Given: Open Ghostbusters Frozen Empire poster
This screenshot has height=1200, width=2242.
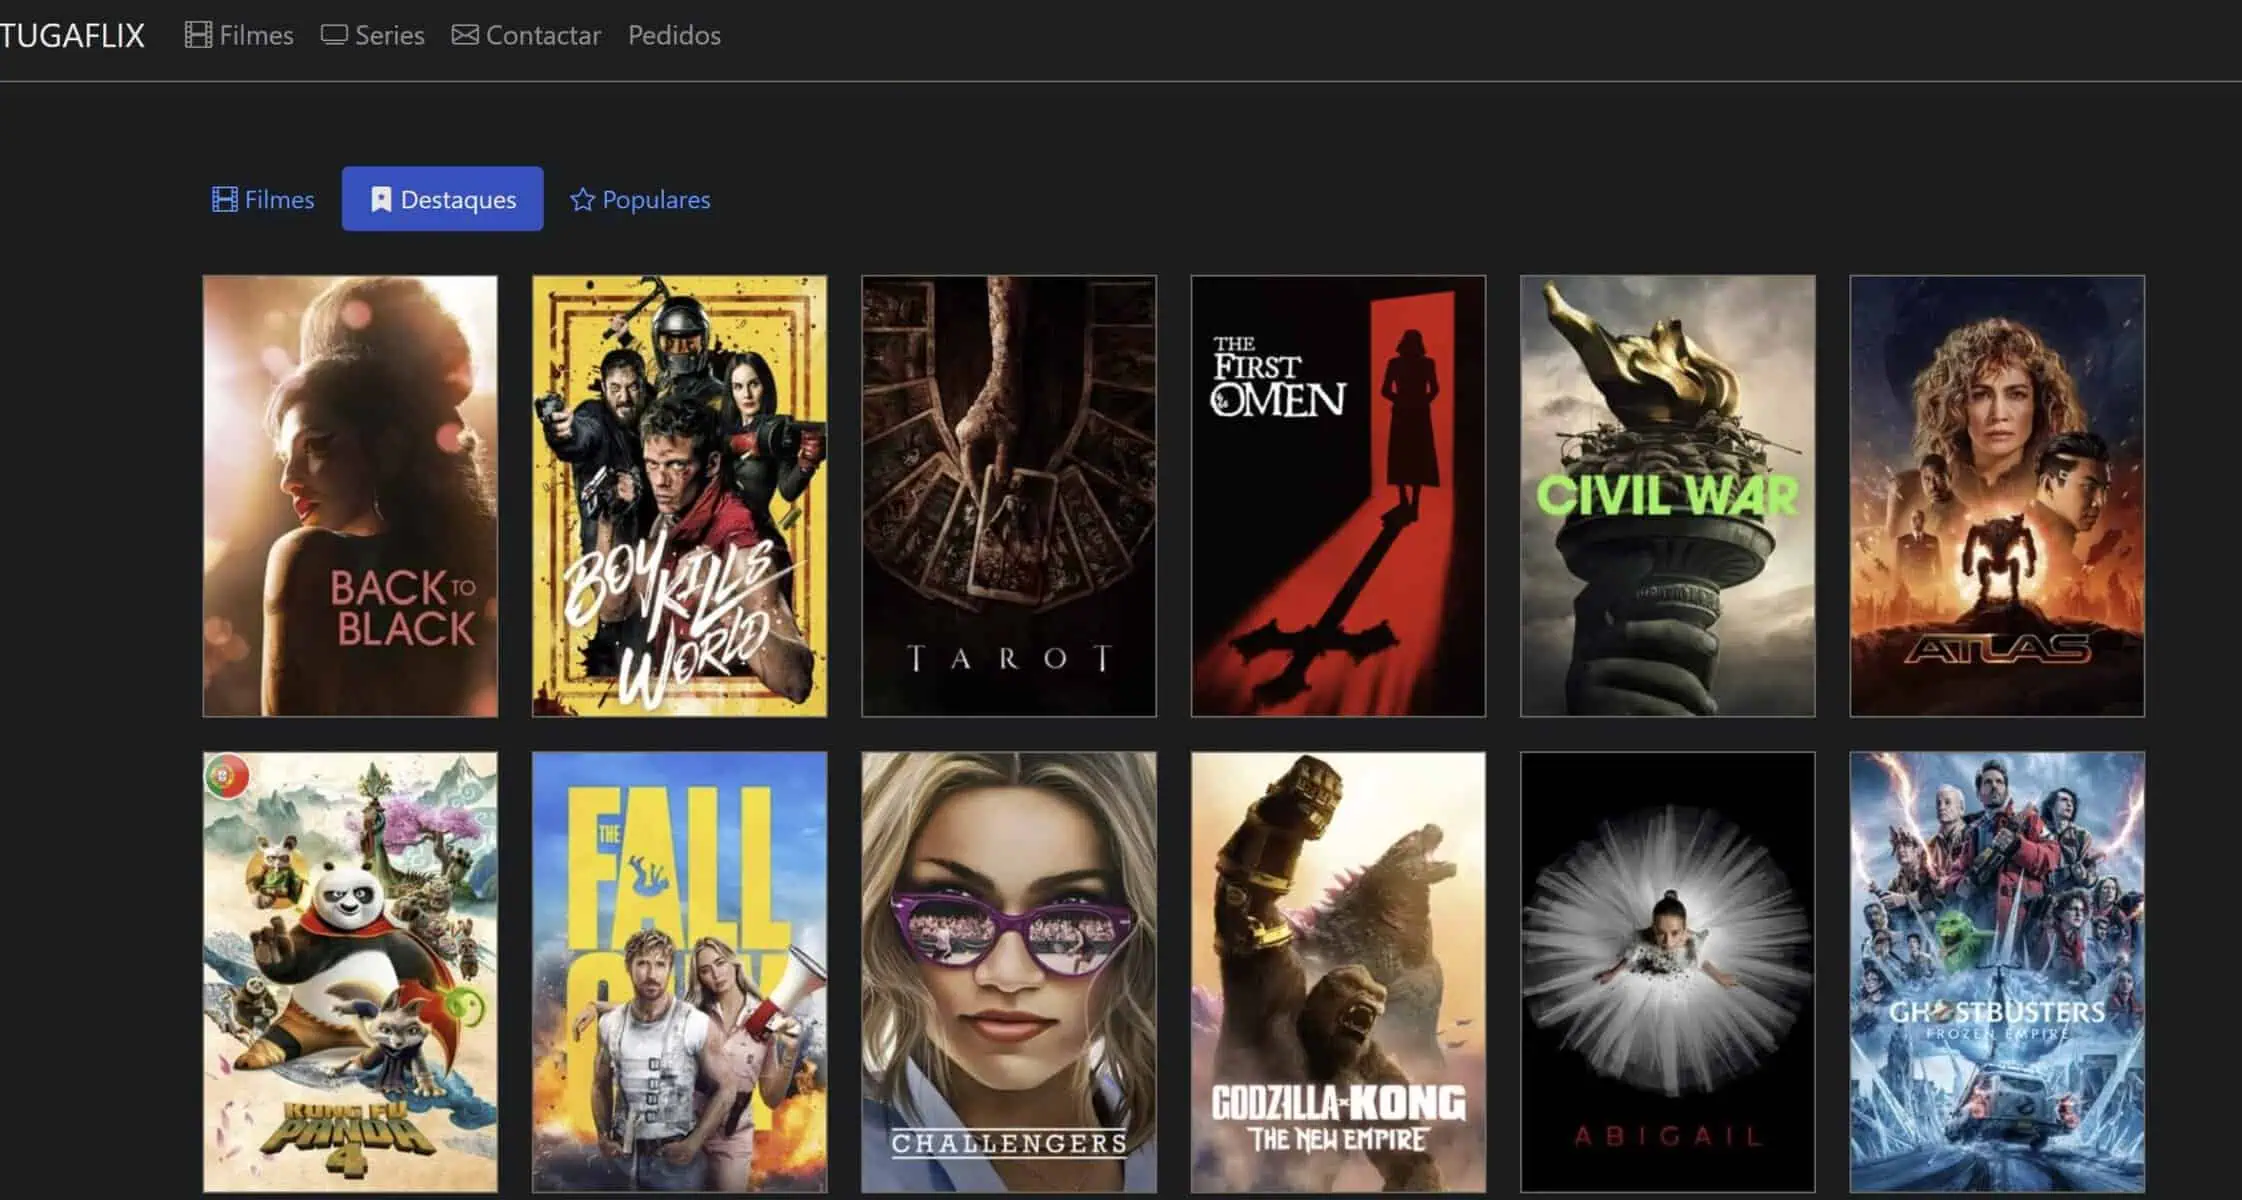Looking at the screenshot, I should (x=1997, y=972).
